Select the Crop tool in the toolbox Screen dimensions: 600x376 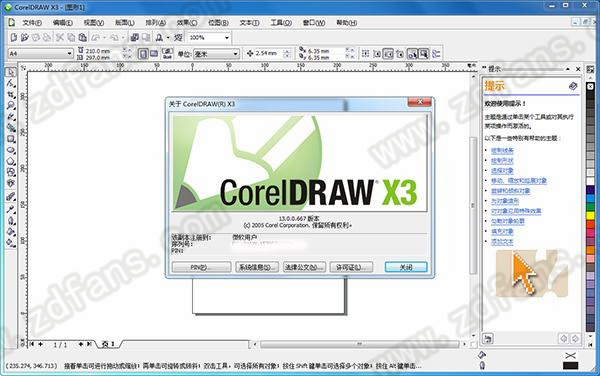click(11, 94)
